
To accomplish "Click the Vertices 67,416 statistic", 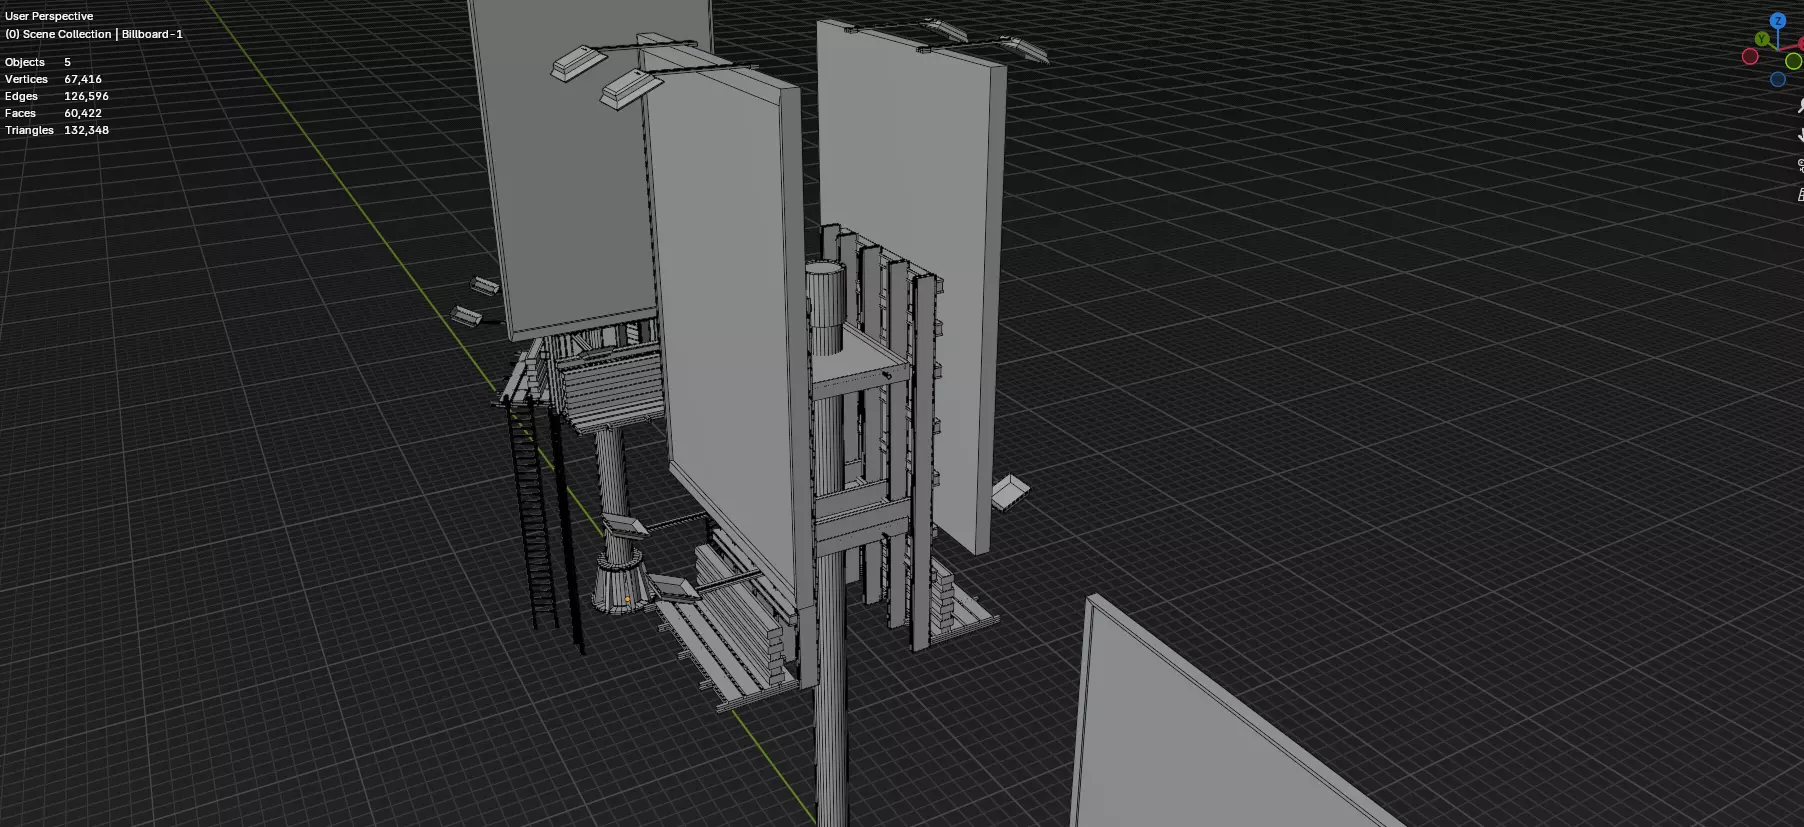I will [53, 79].
